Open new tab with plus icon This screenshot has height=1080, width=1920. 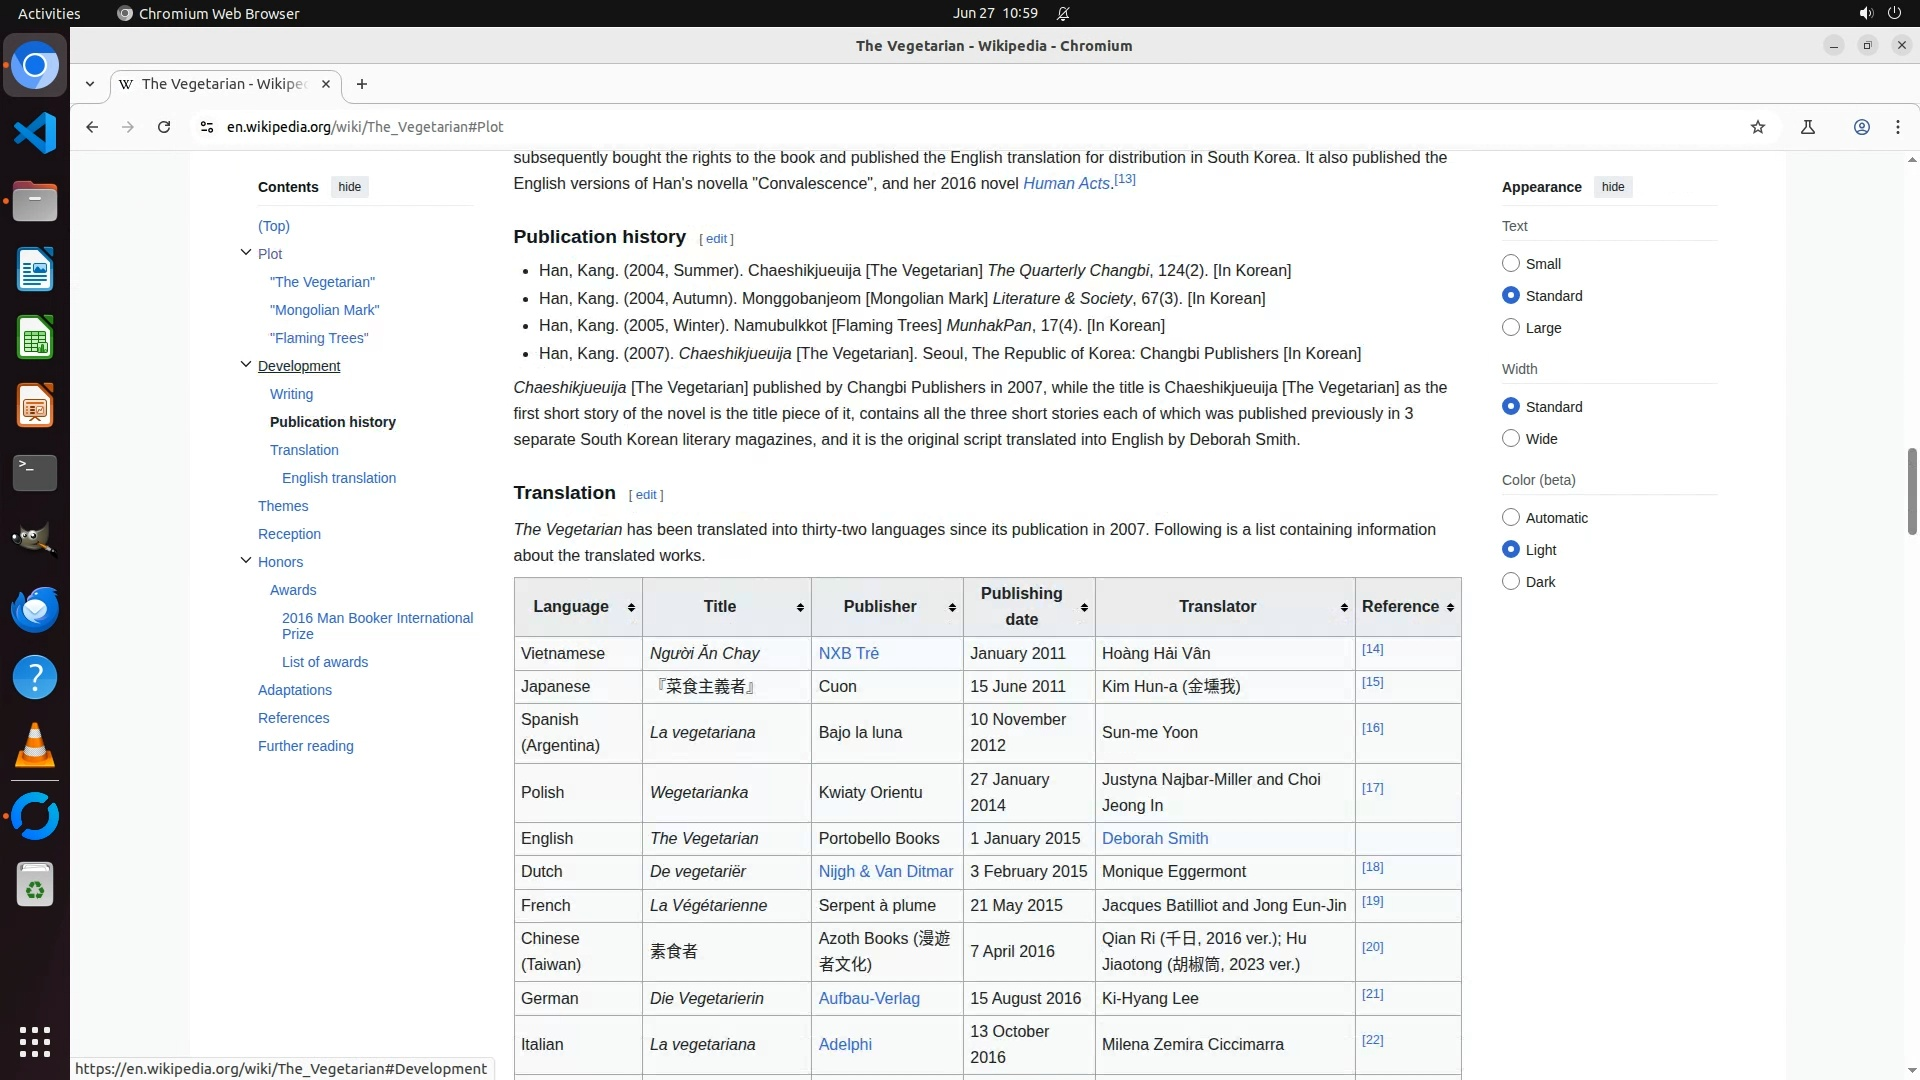362,84
